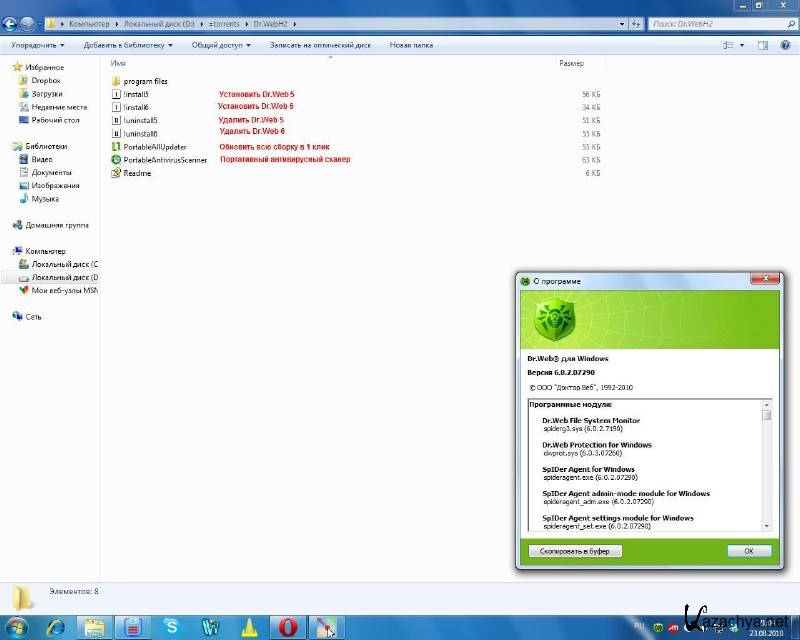Select the Readme file

[x=137, y=173]
